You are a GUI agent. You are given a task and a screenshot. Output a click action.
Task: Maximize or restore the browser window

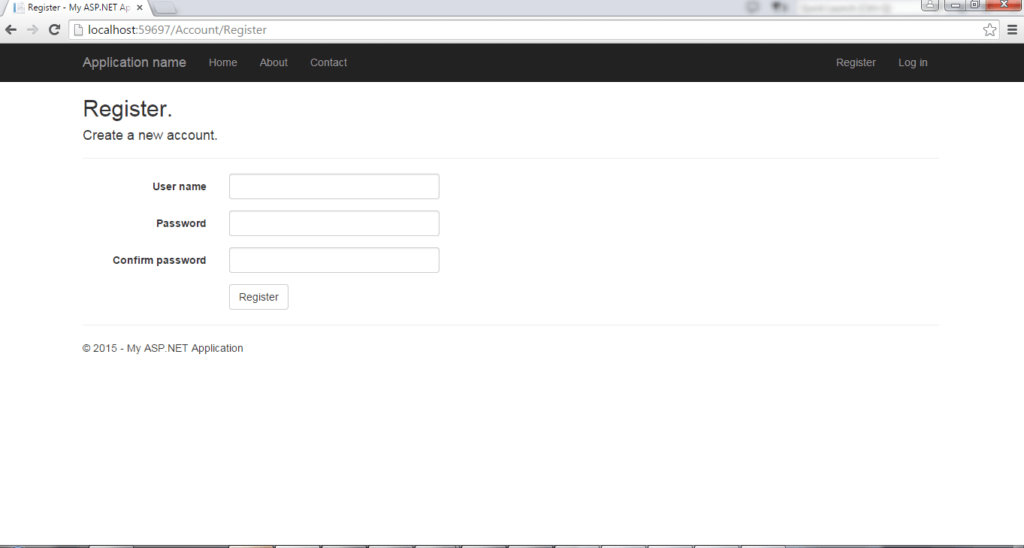click(x=974, y=5)
